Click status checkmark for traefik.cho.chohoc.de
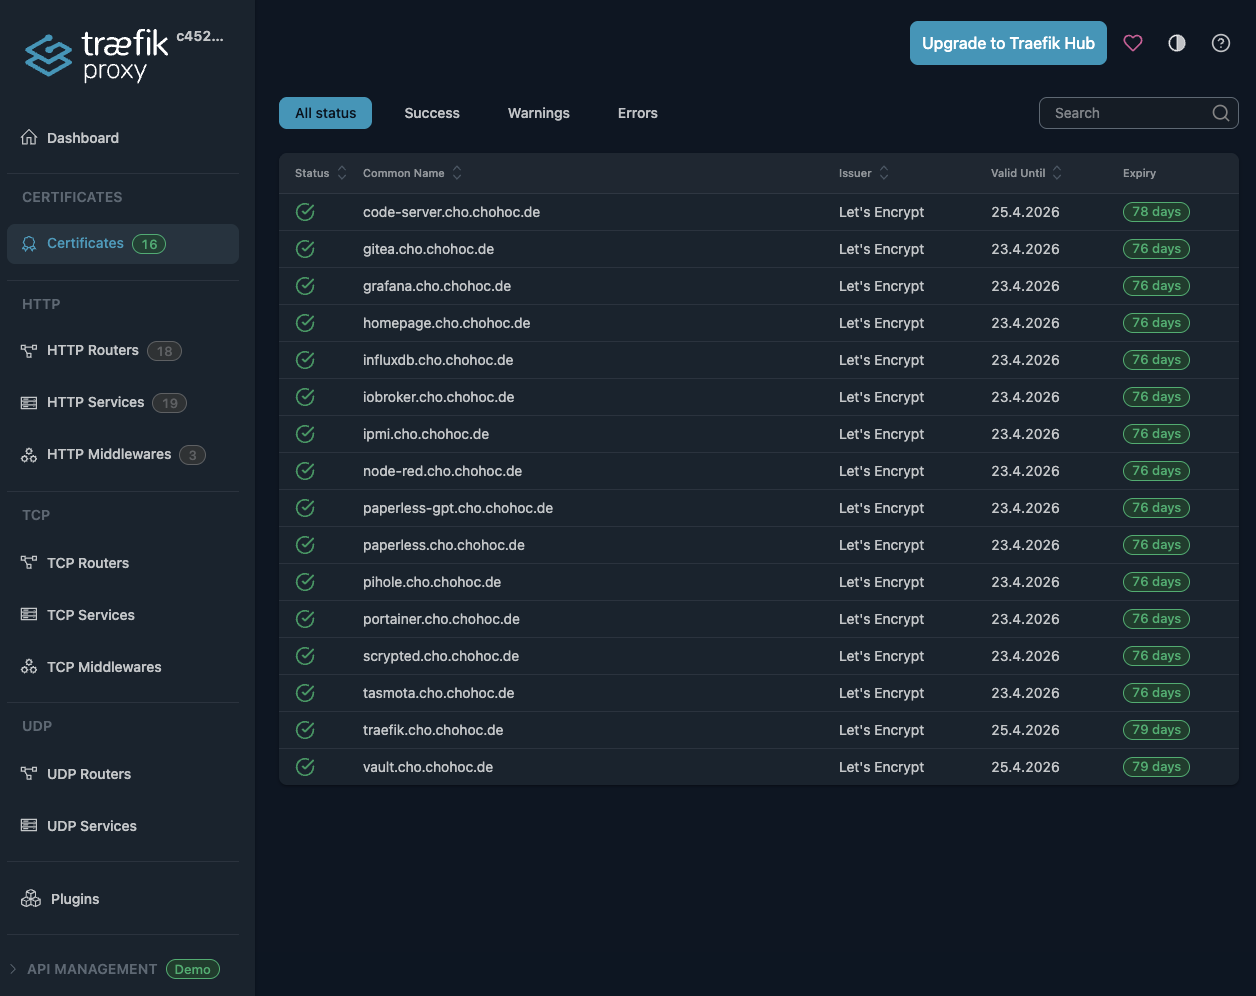Image resolution: width=1256 pixels, height=996 pixels. [305, 730]
